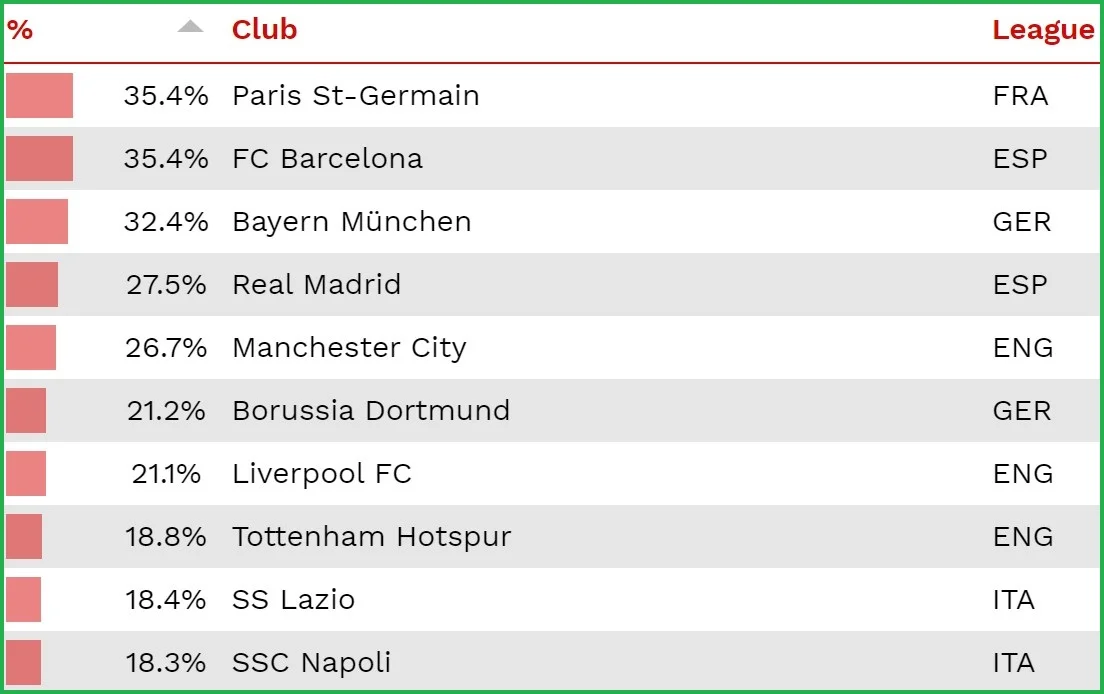Click SS Lazio club name

click(x=293, y=600)
